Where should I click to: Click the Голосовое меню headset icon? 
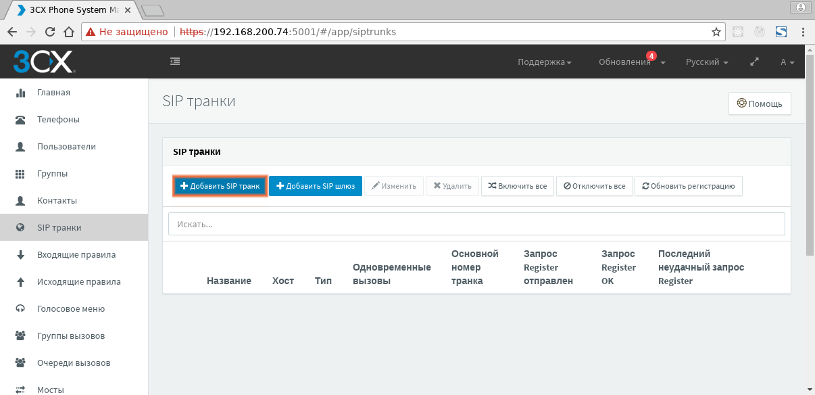point(20,309)
